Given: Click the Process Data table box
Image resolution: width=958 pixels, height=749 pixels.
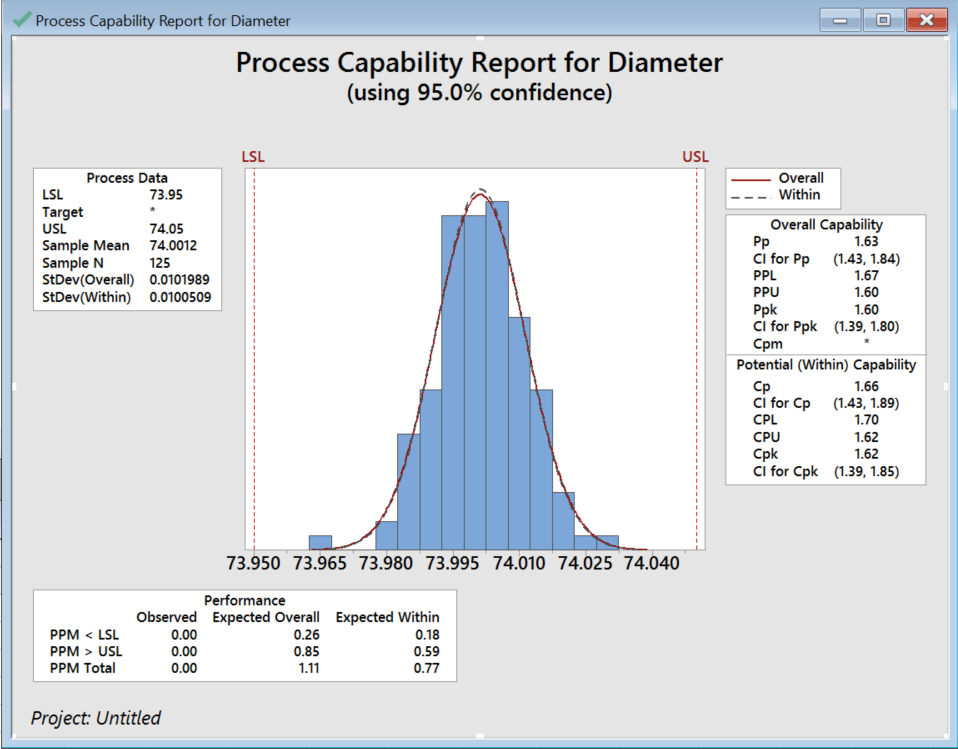Looking at the screenshot, I should pos(127,238).
